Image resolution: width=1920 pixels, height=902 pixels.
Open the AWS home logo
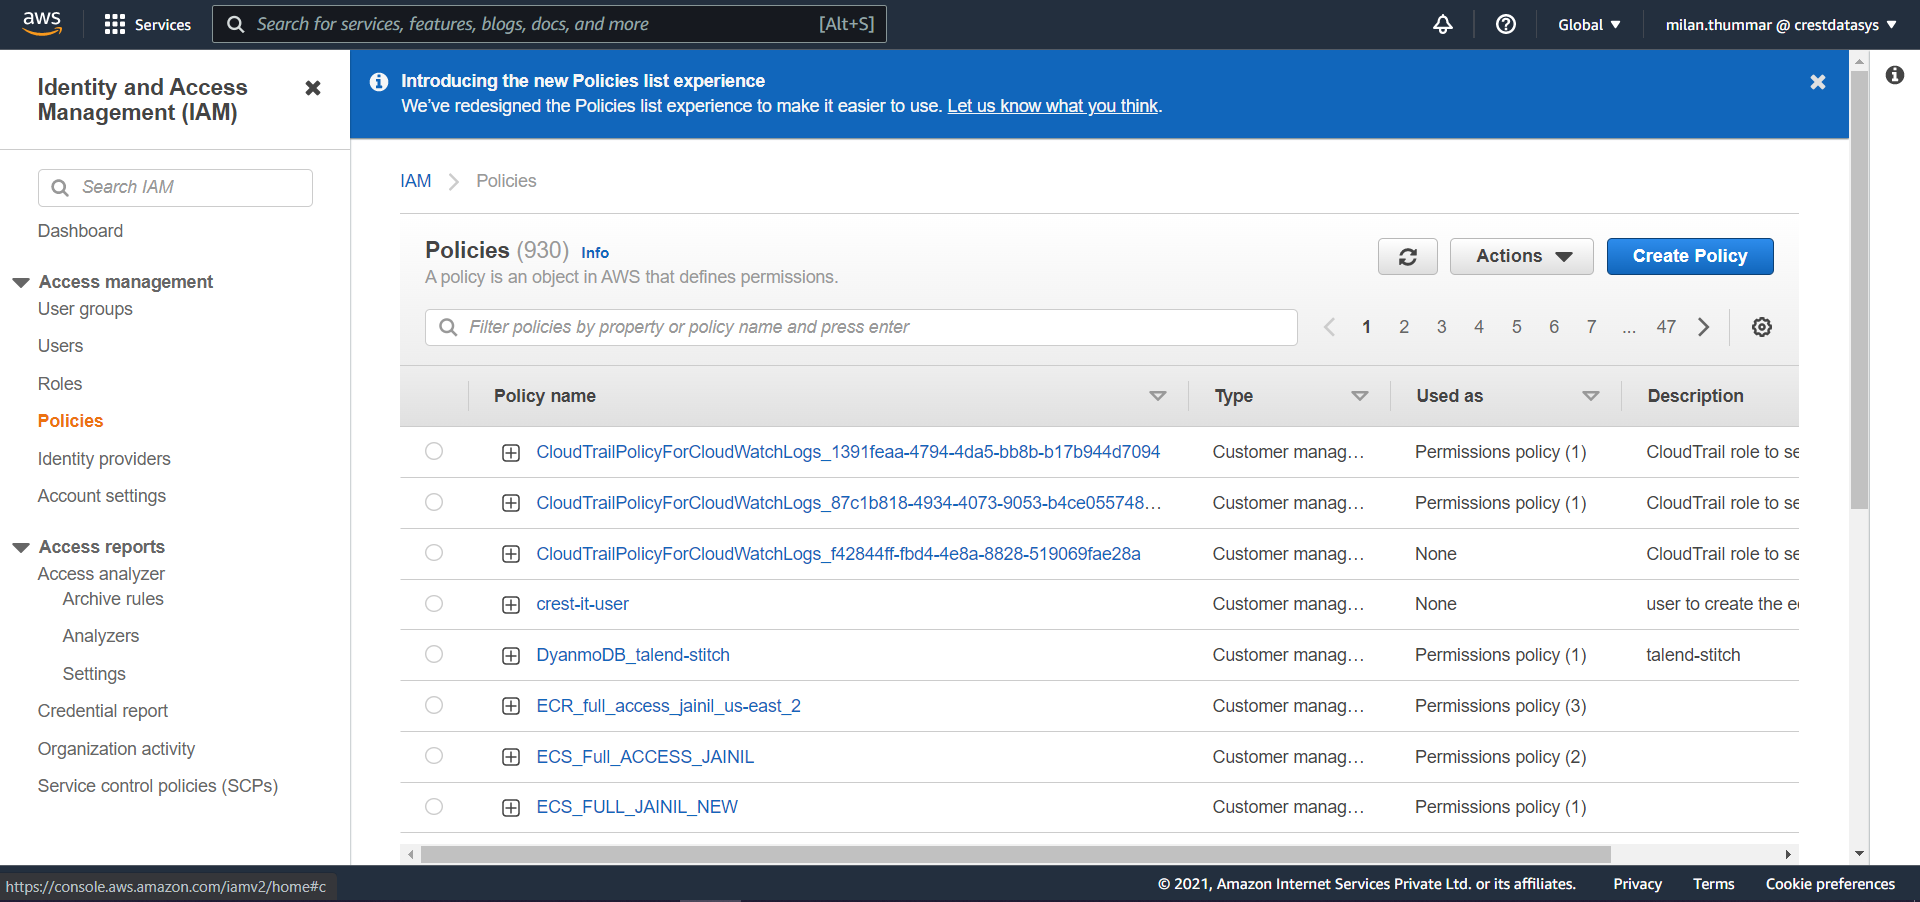[x=42, y=24]
